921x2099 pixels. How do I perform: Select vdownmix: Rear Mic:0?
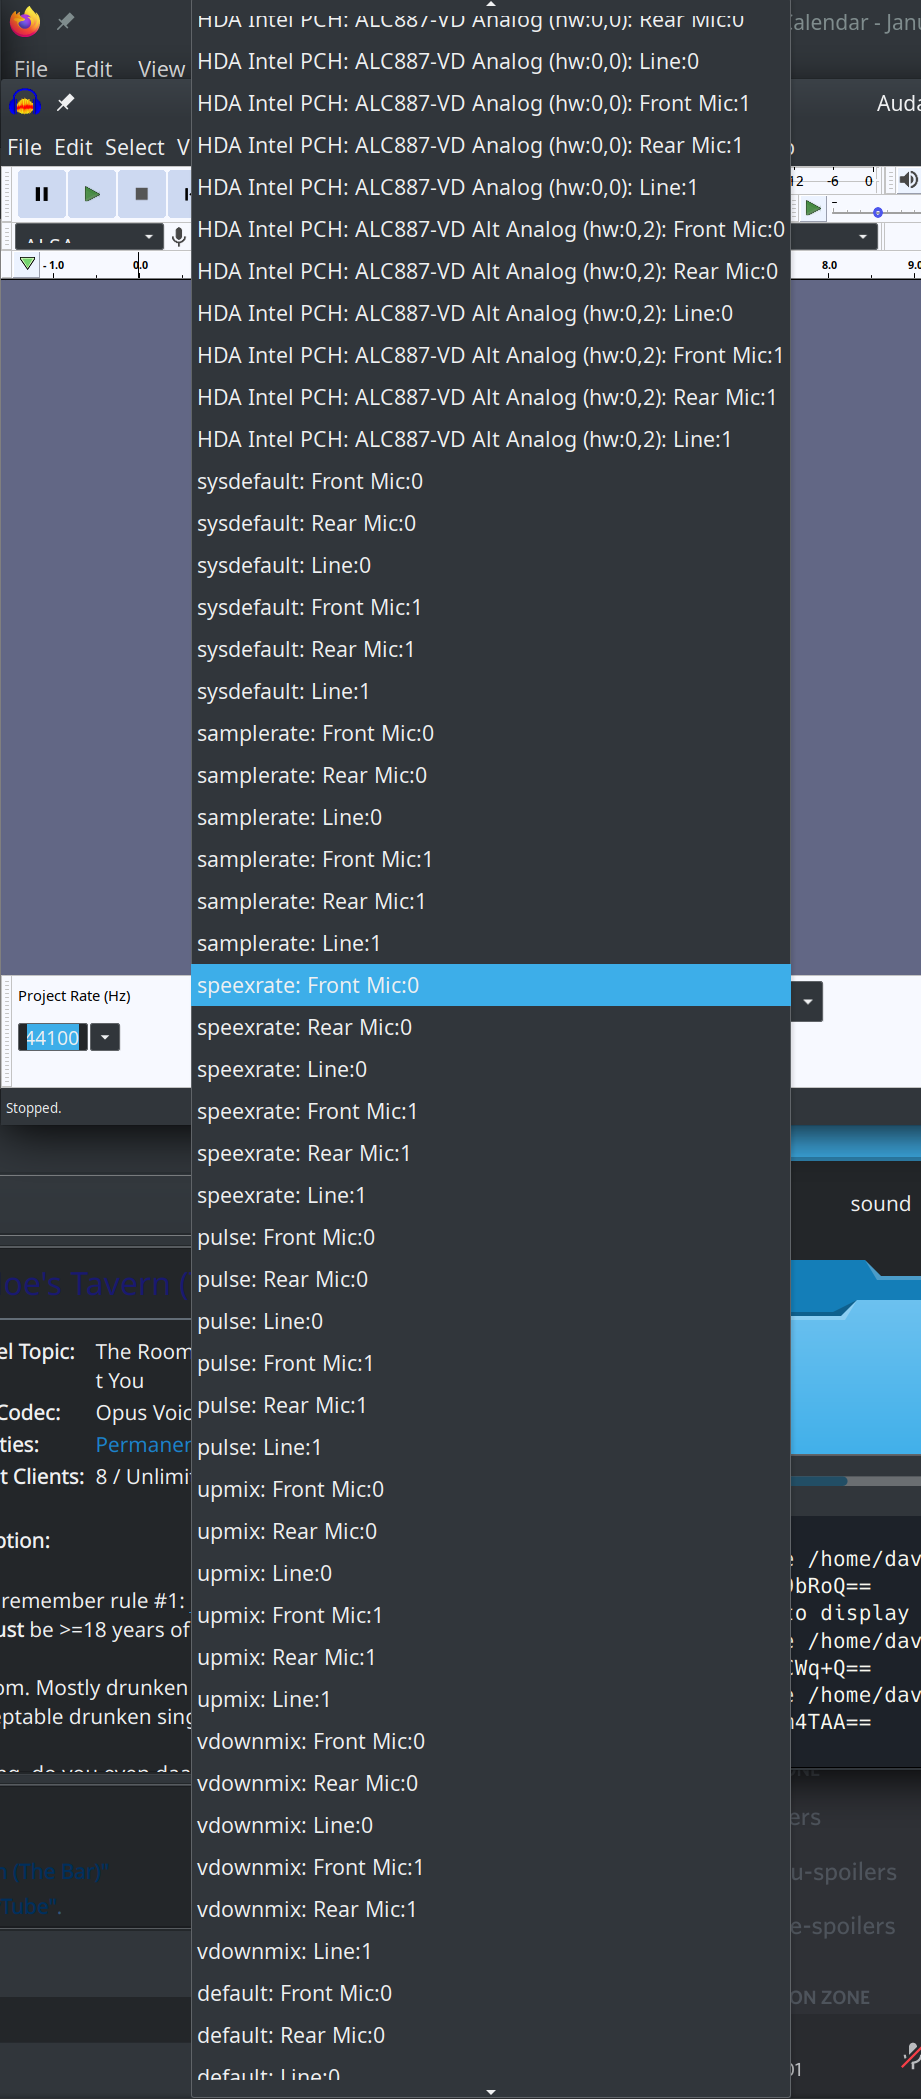(490, 1783)
